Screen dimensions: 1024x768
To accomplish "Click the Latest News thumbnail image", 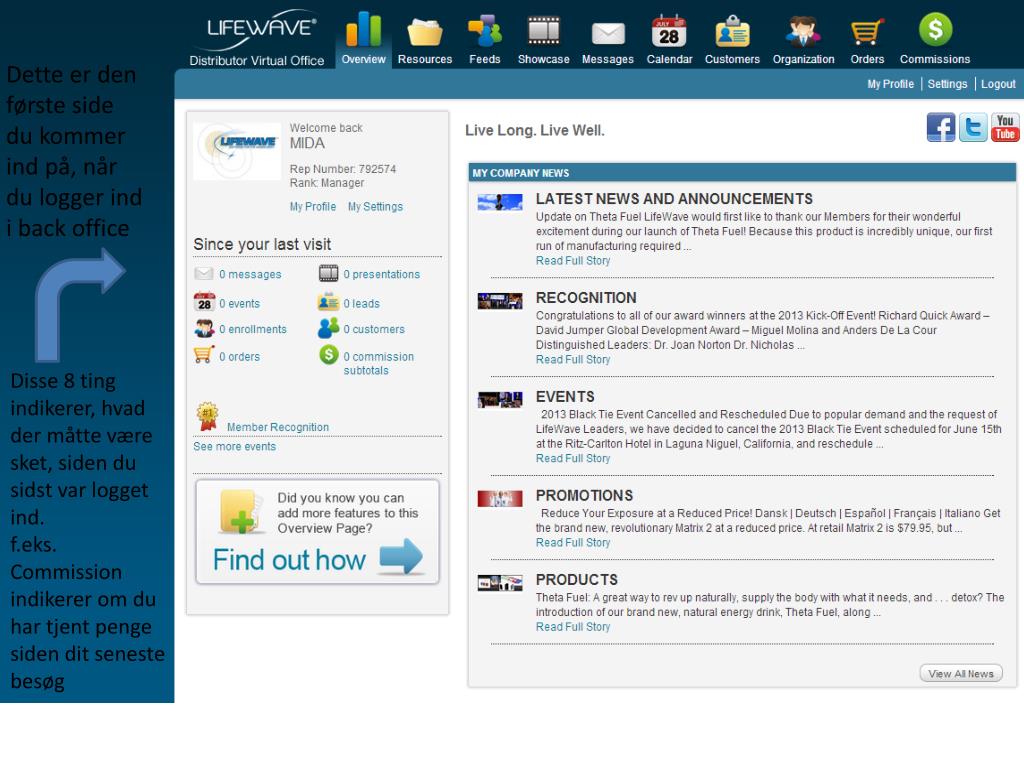I will [x=500, y=202].
